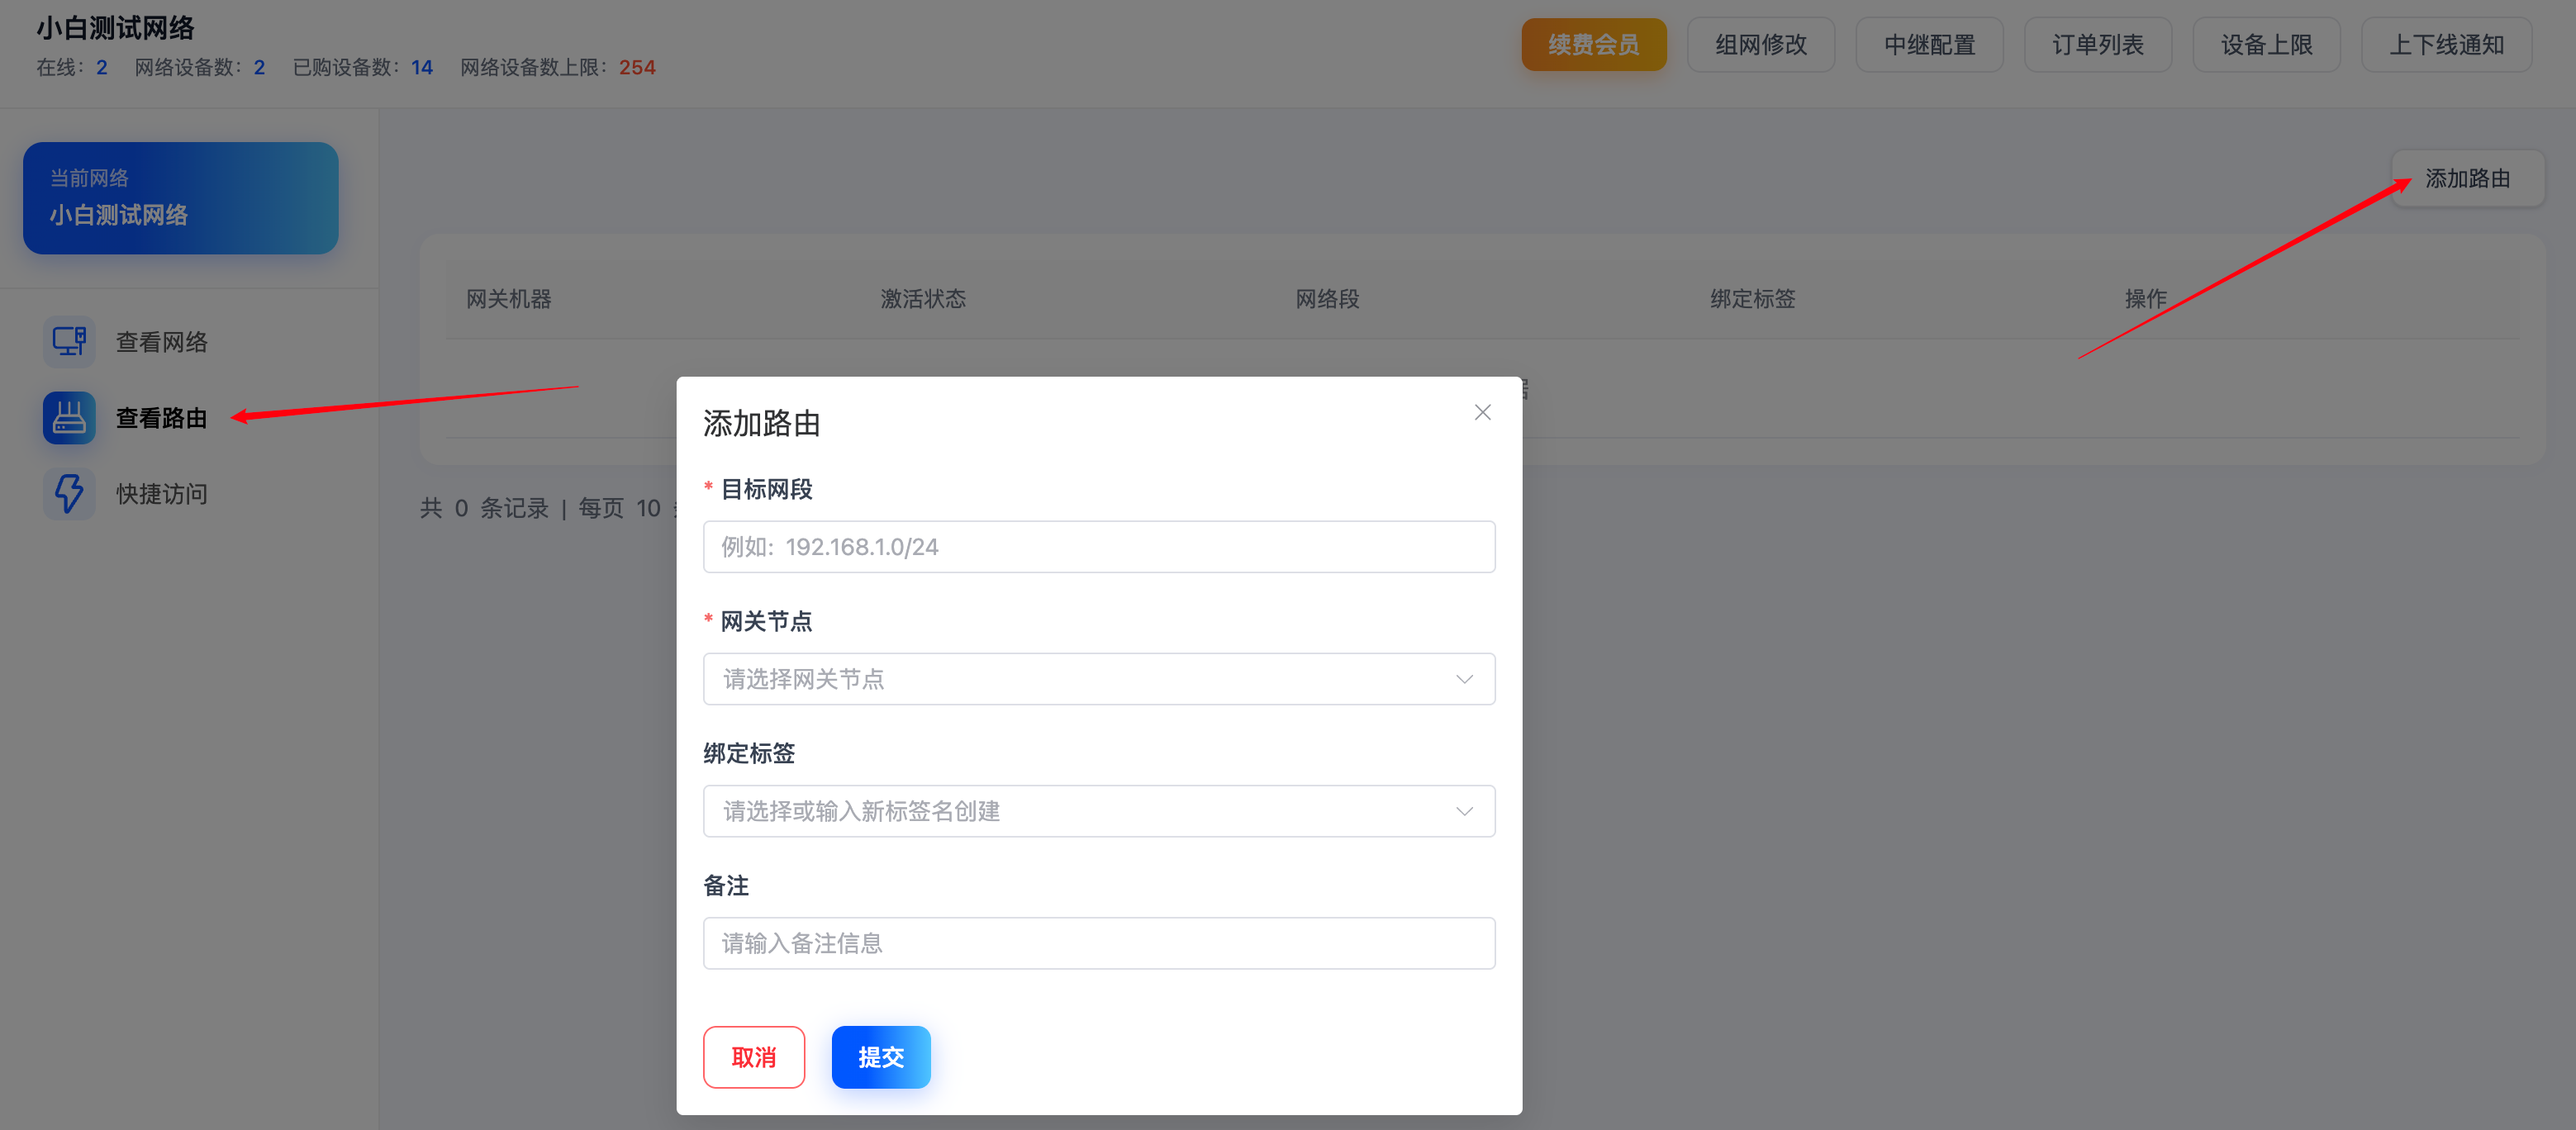Open 查看路由 in sidebar
The image size is (2576, 1130).
coord(161,418)
